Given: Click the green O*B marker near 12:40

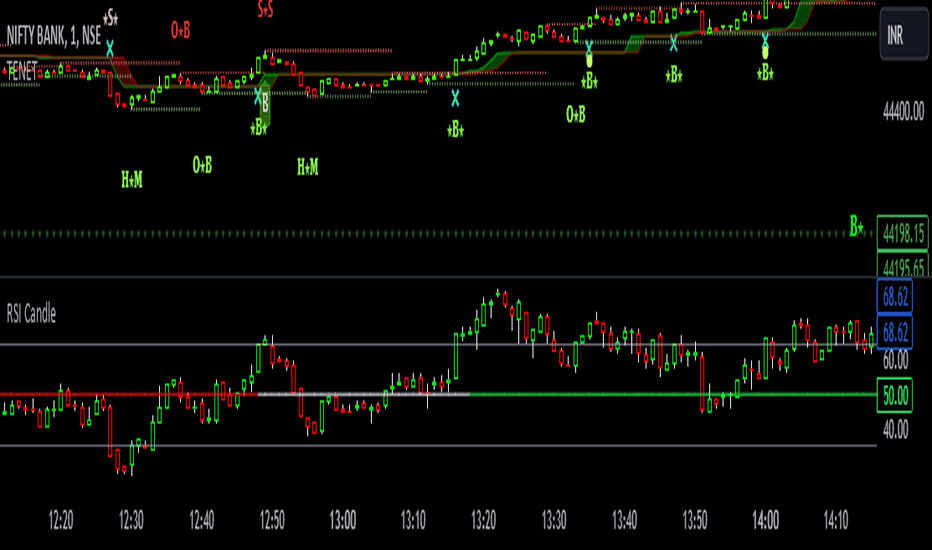Looking at the screenshot, I should click(202, 165).
